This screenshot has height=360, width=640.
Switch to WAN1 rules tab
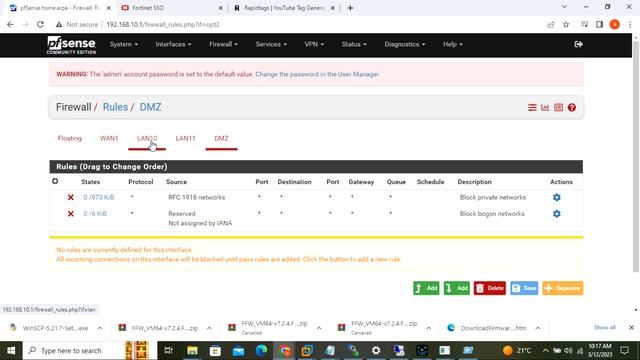pos(109,138)
